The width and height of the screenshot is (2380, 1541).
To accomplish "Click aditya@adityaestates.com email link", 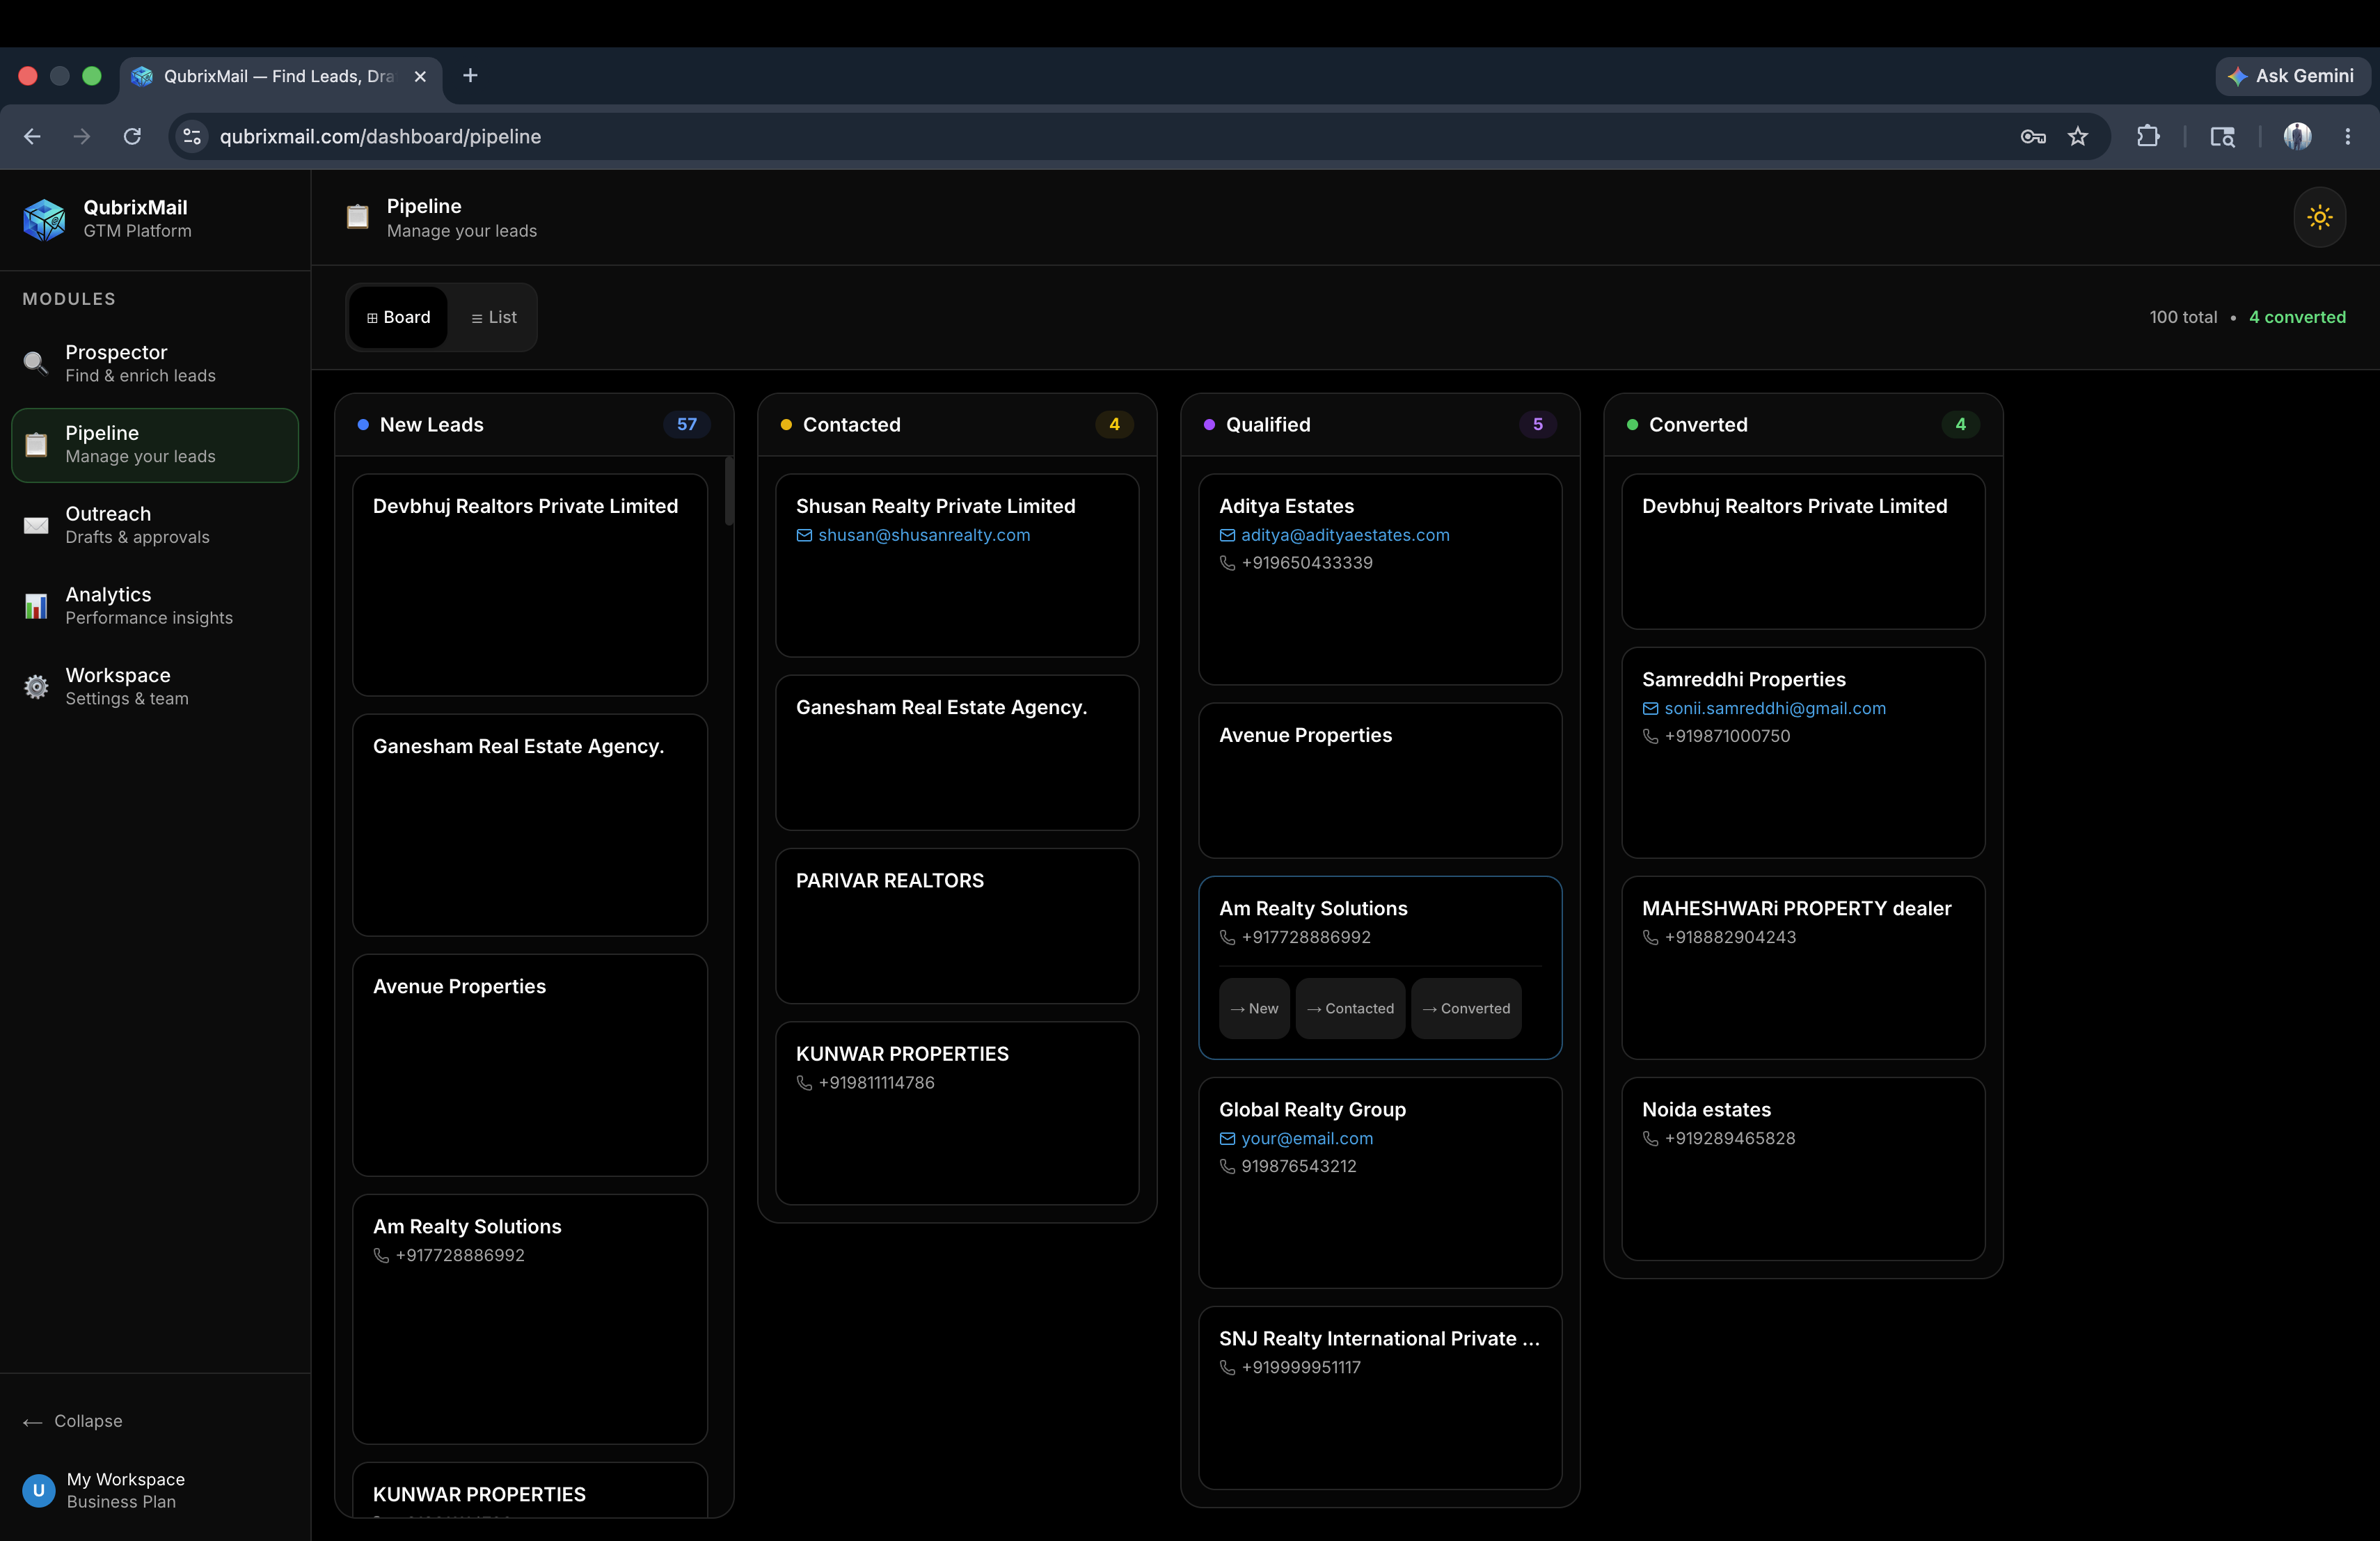I will (1345, 535).
